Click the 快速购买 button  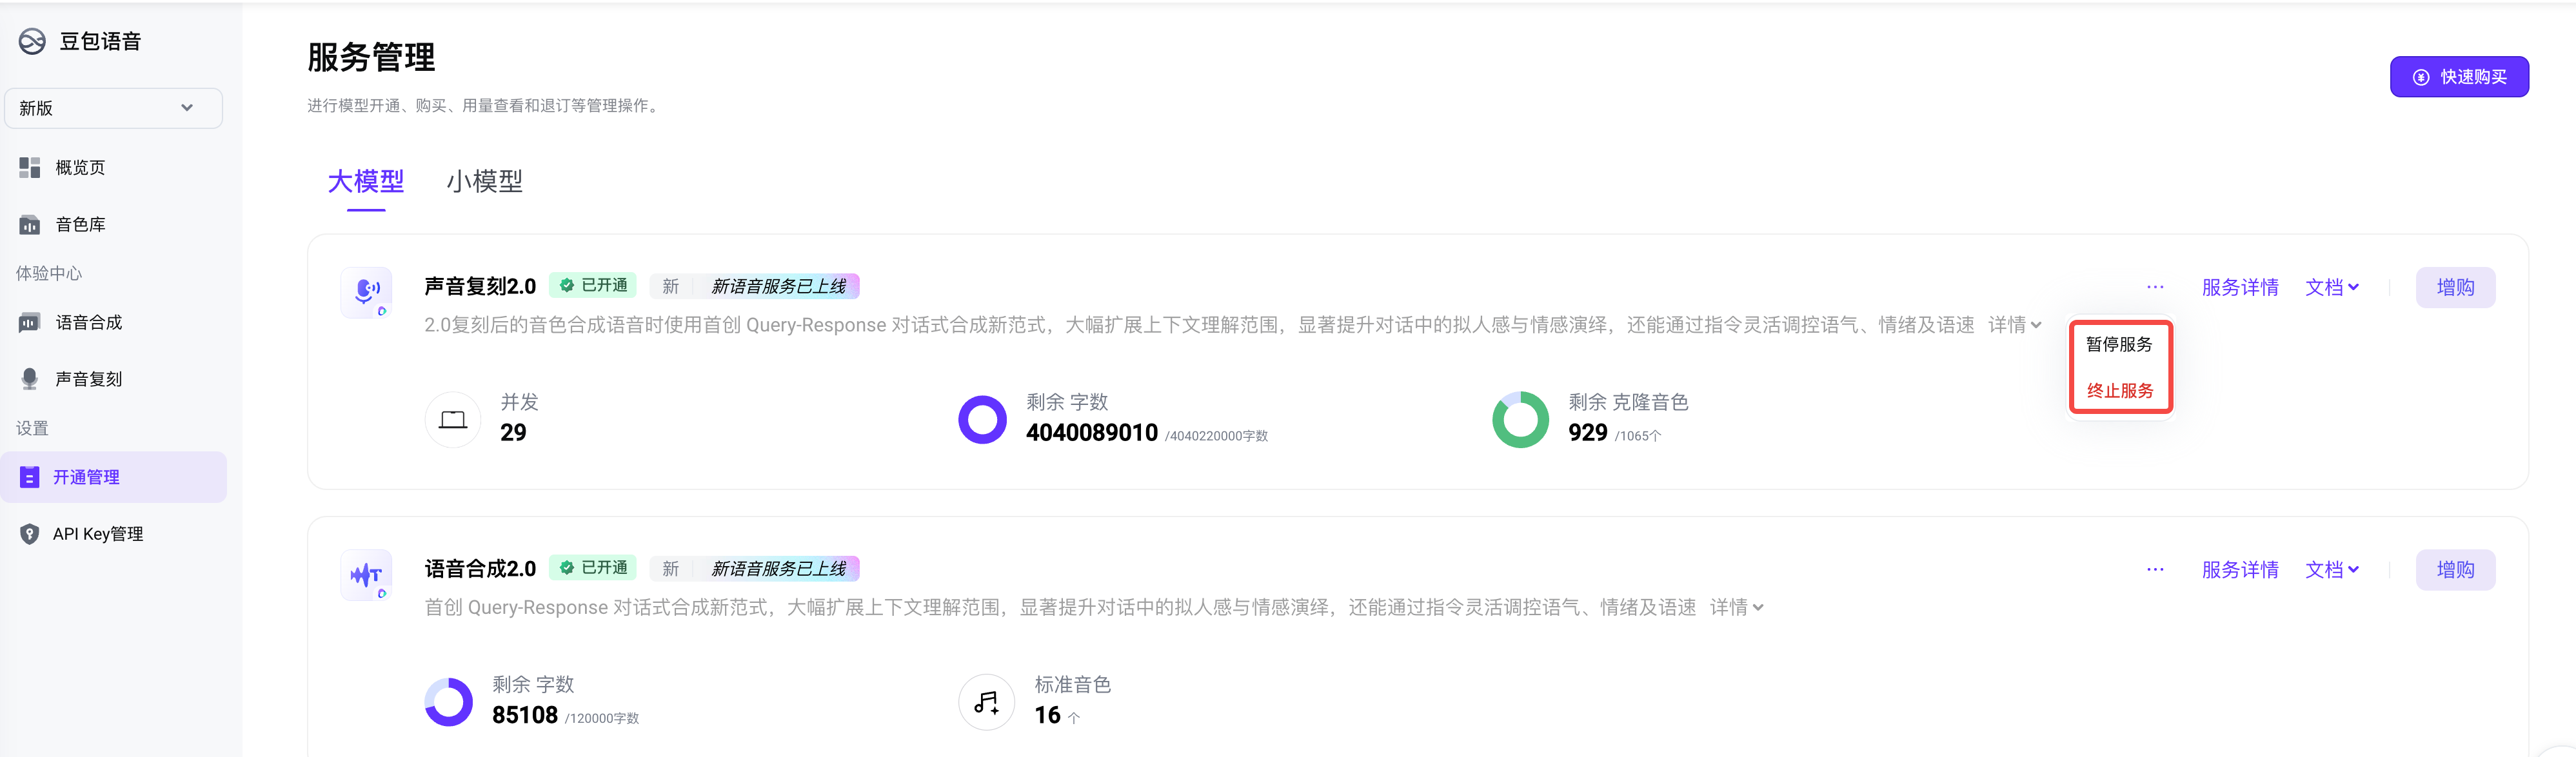[x=2459, y=77]
